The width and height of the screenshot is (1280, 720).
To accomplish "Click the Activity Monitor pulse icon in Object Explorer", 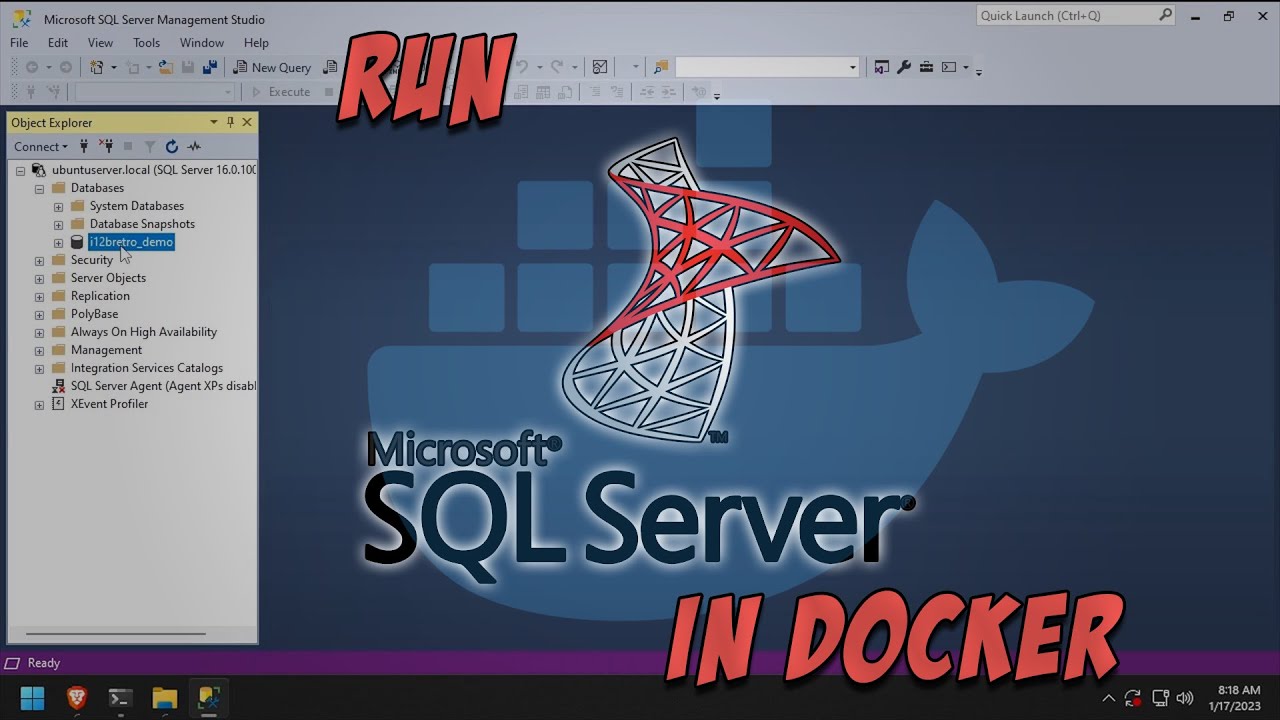I will (194, 146).
